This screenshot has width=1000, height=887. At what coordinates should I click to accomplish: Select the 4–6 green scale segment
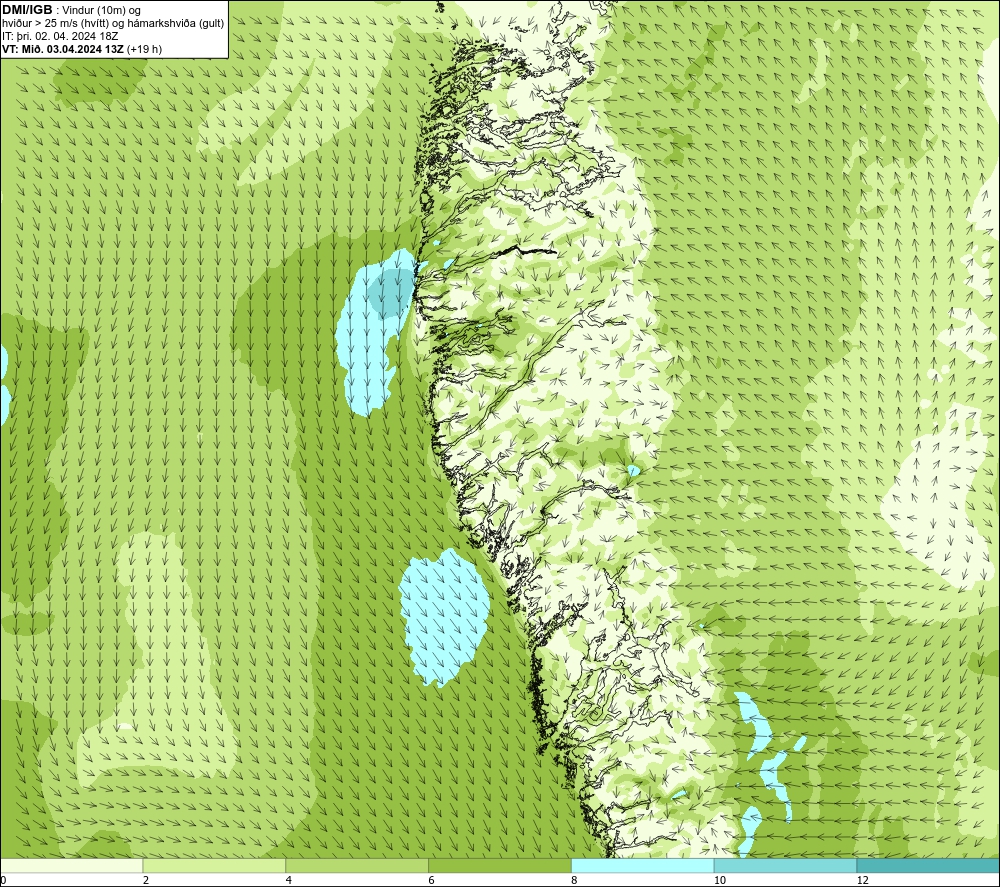click(x=357, y=865)
